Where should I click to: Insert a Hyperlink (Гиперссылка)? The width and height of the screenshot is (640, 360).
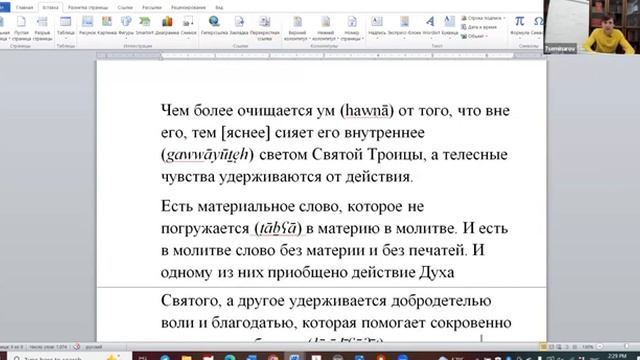pyautogui.click(x=214, y=25)
